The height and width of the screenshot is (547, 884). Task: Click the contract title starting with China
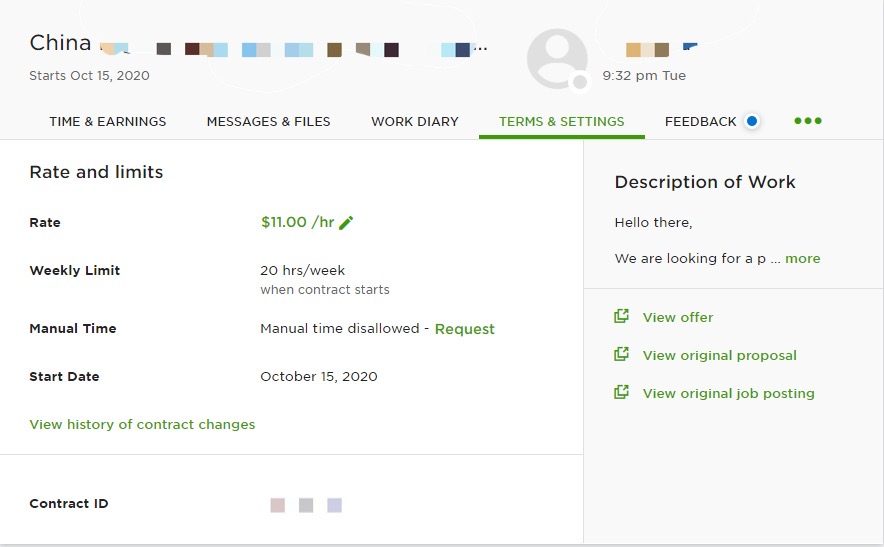258,43
